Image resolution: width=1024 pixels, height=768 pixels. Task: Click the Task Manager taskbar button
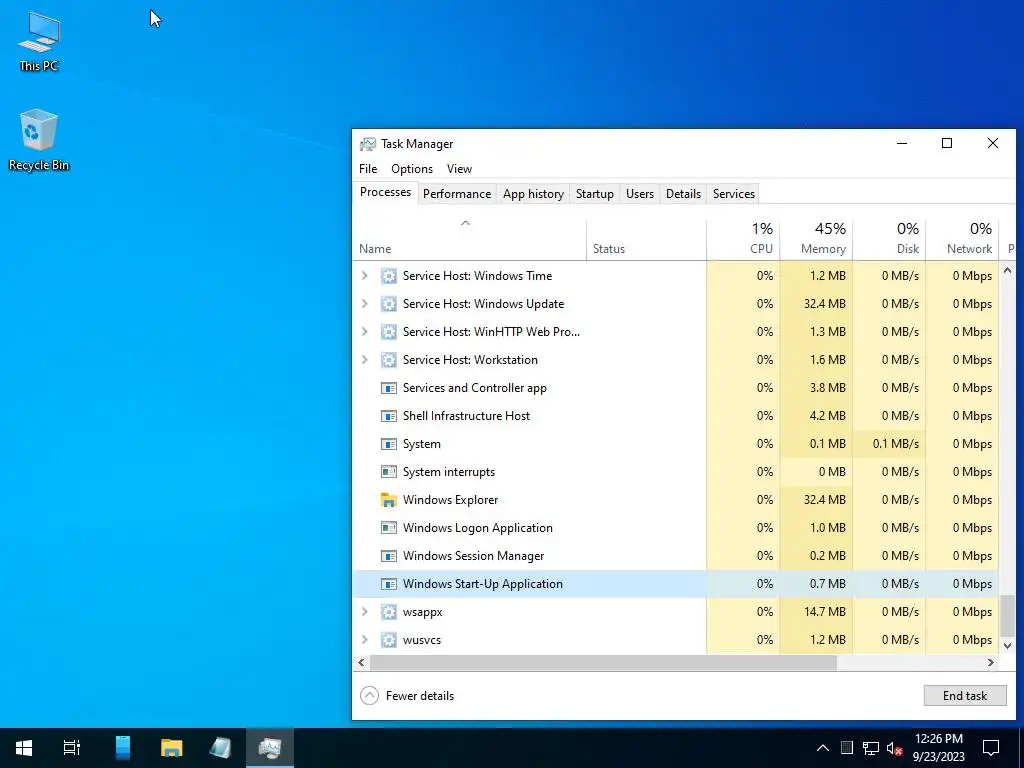(270, 748)
